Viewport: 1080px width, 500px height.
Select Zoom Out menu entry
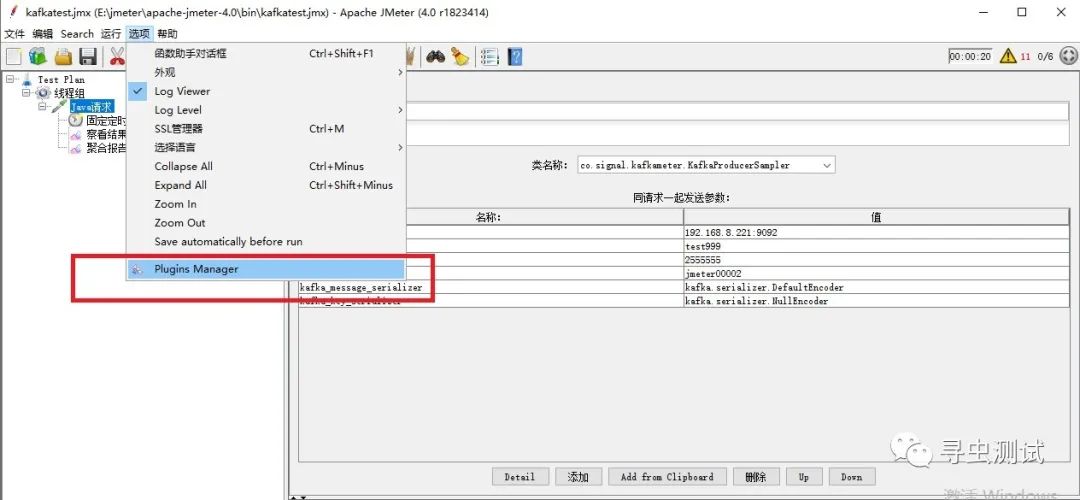(x=266, y=222)
